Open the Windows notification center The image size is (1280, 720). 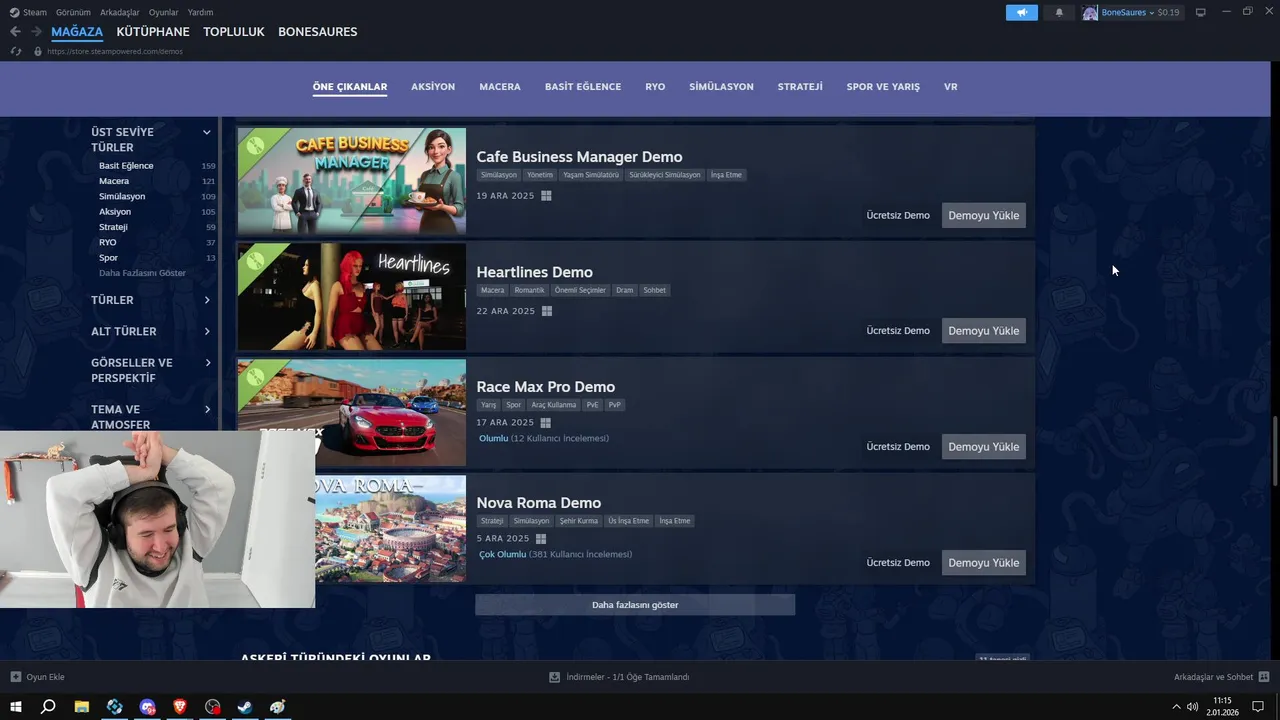tap(1258, 707)
